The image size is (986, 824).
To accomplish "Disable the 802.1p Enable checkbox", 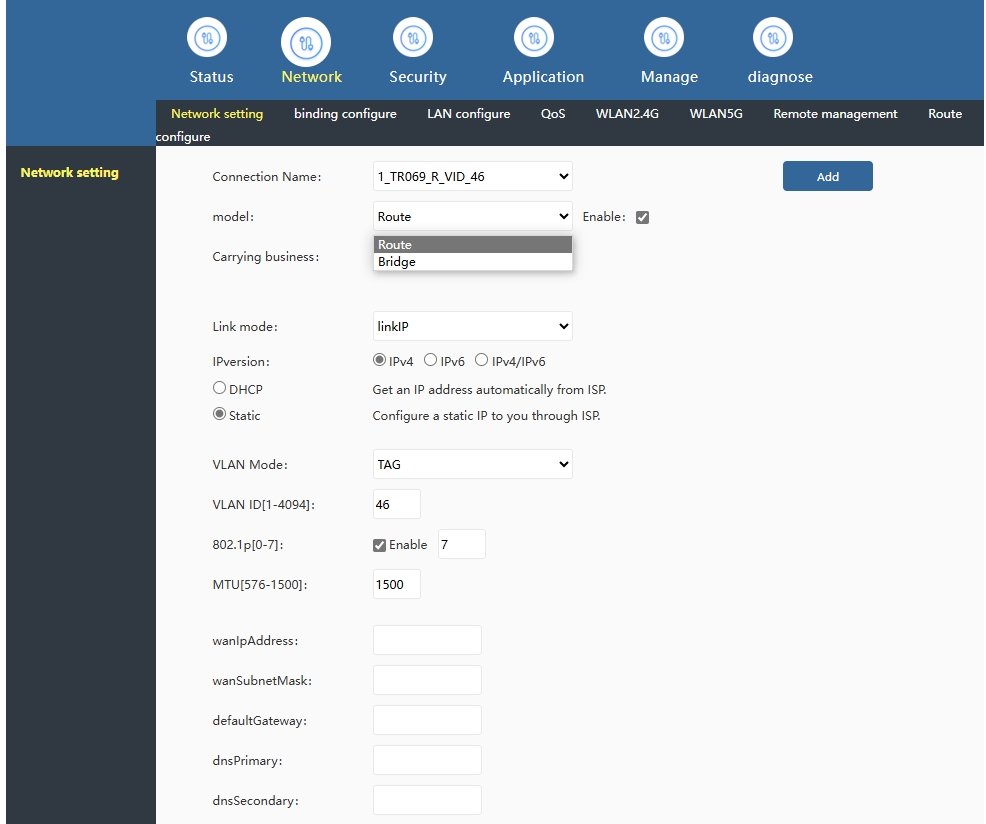I will (379, 545).
